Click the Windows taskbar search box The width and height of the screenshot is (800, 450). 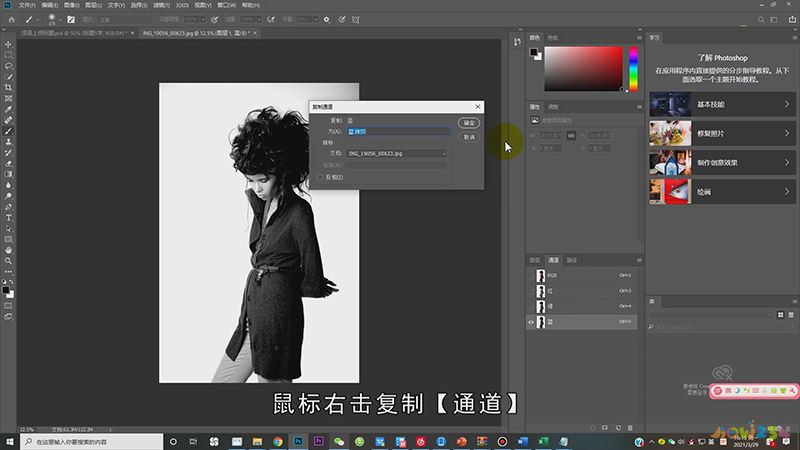point(92,441)
